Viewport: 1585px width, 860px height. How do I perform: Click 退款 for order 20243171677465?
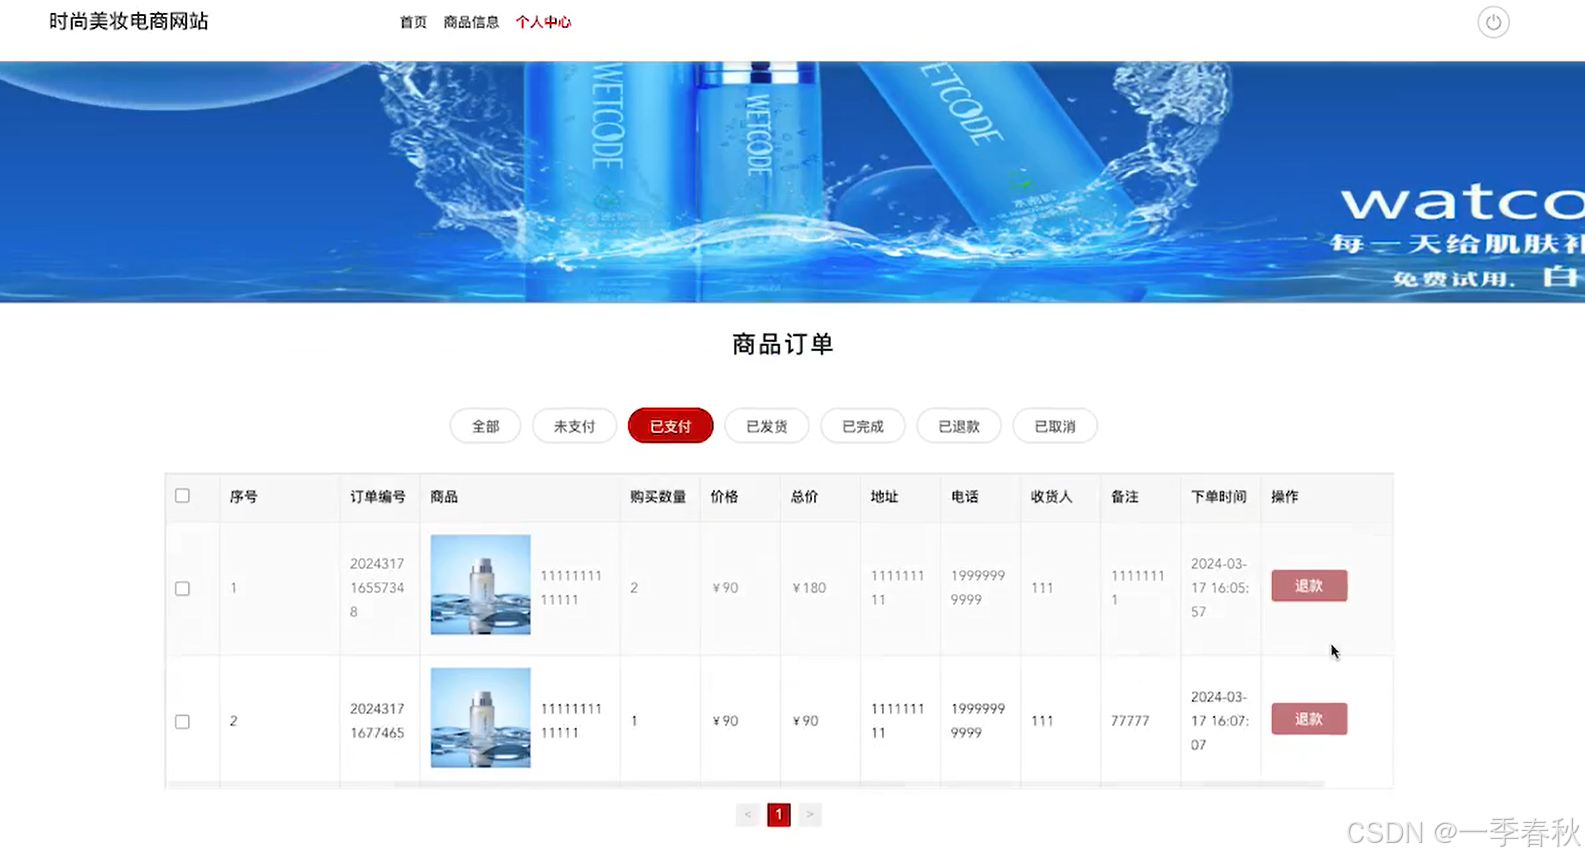[1309, 719]
